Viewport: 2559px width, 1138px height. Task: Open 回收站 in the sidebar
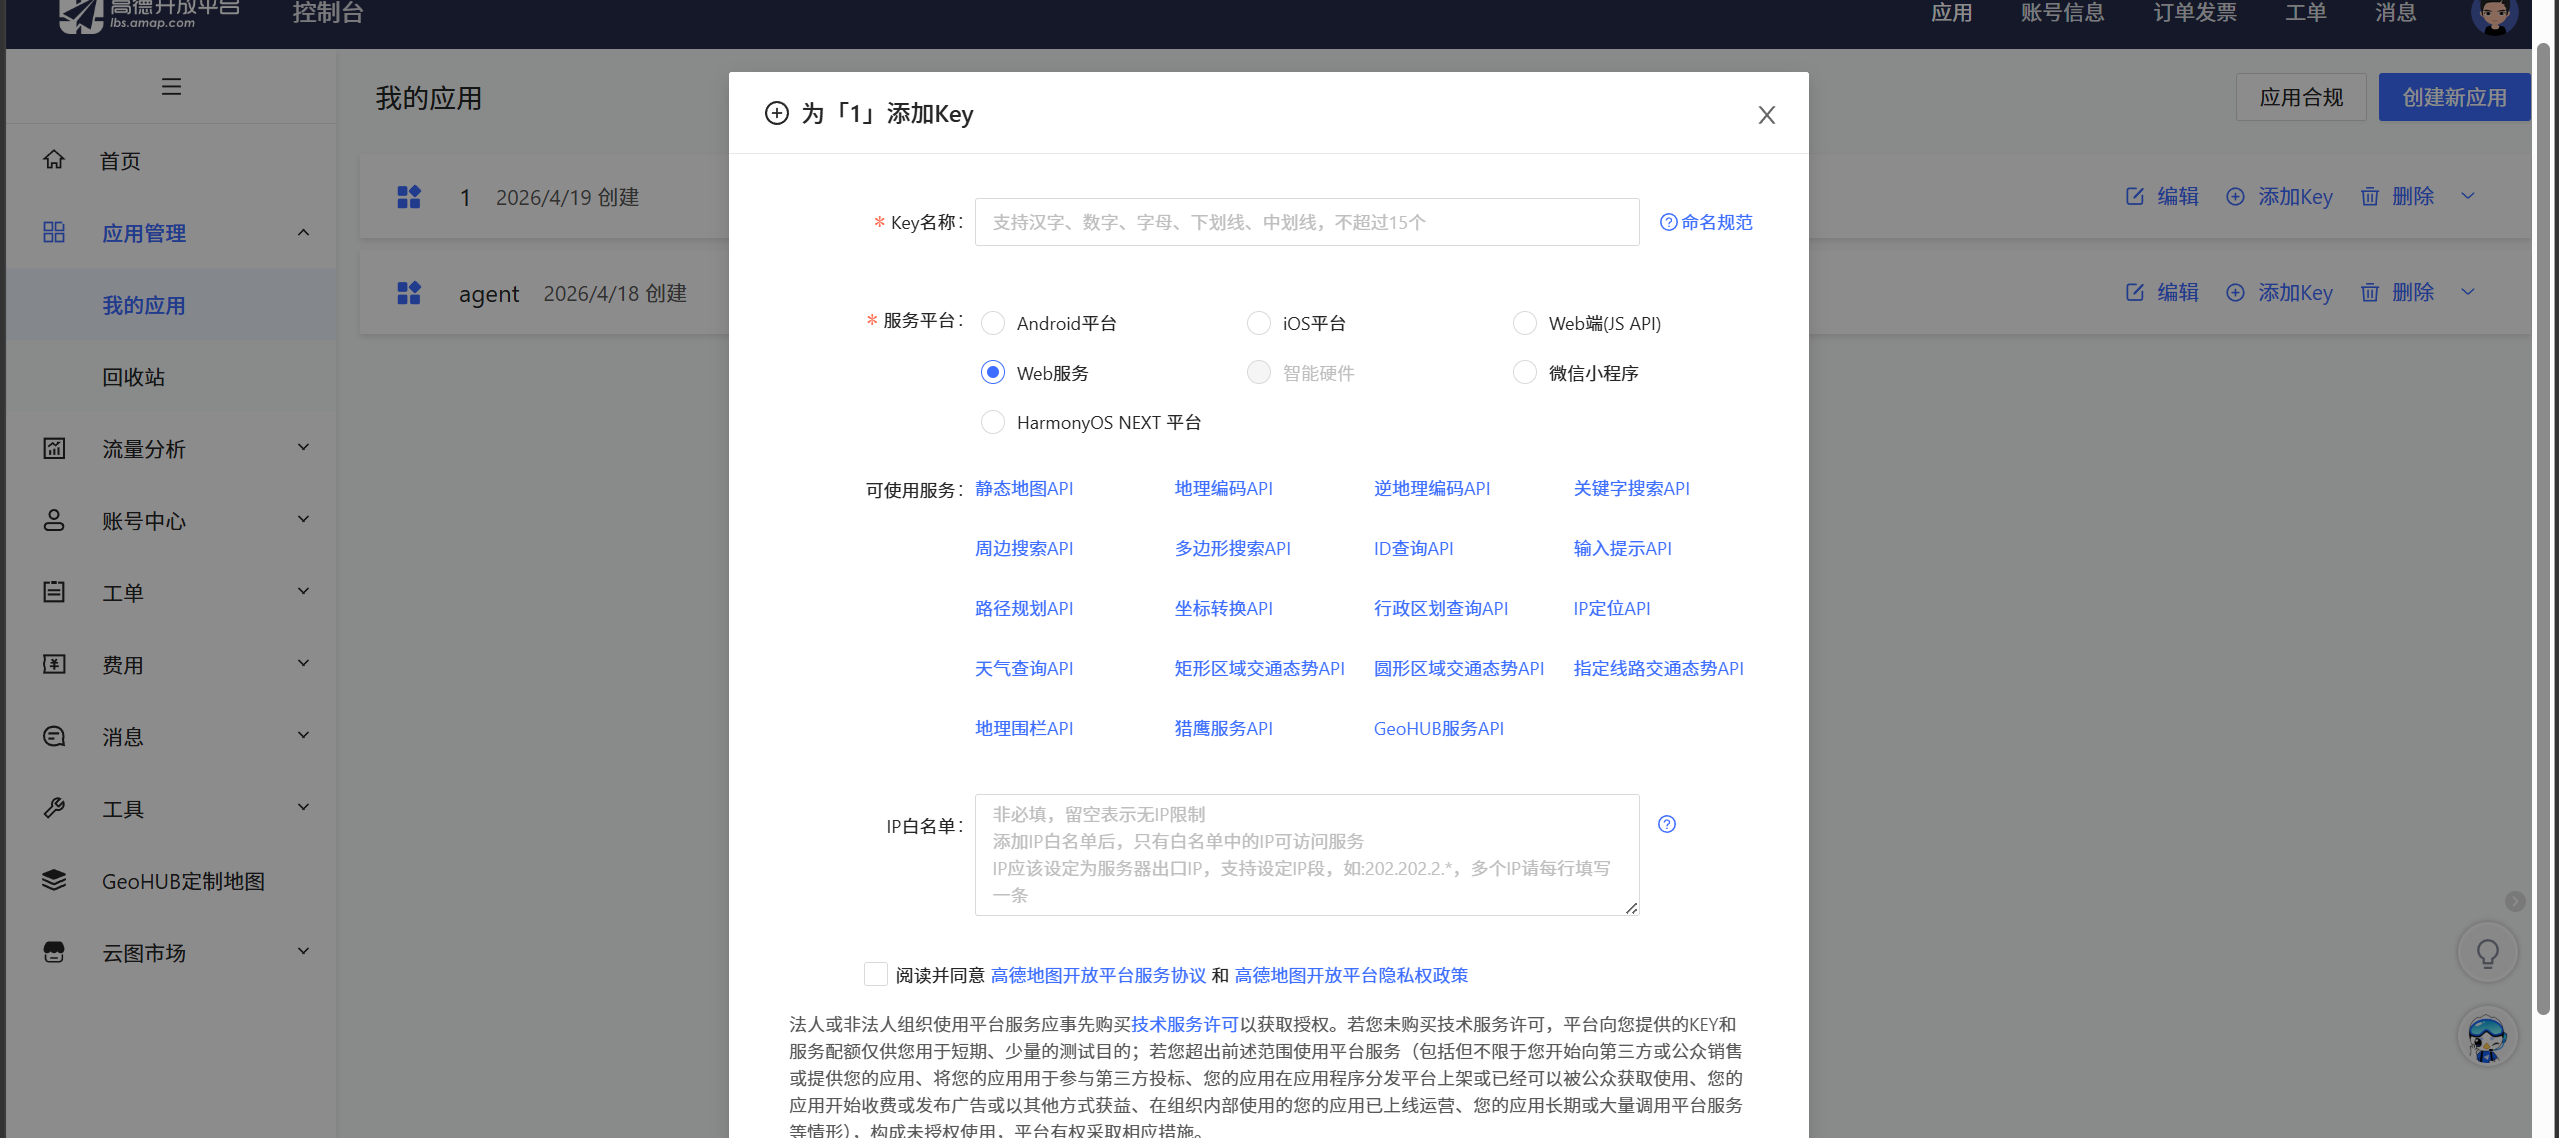point(133,377)
